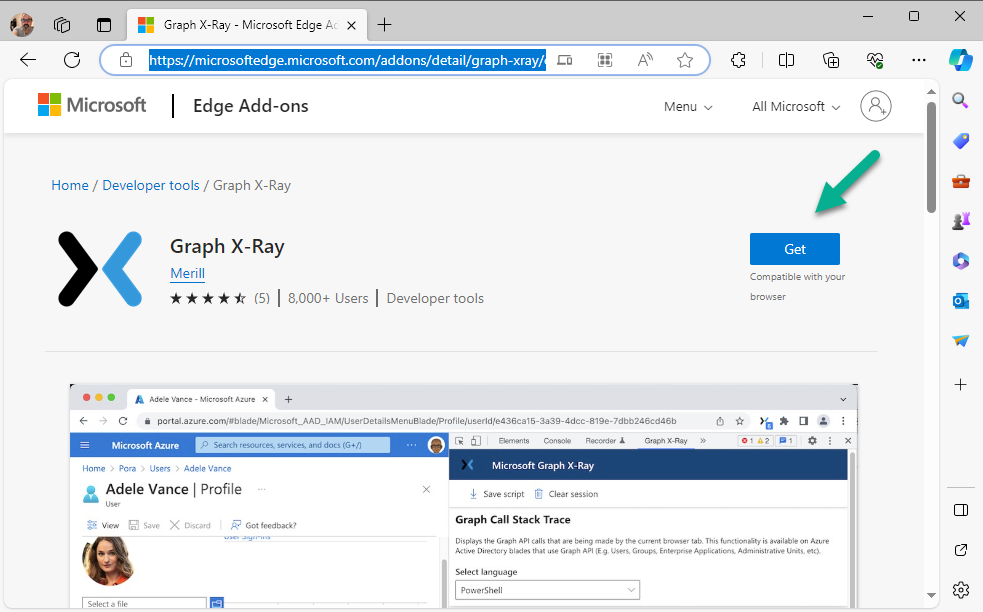Image resolution: width=983 pixels, height=612 pixels.
Task: Sign in with account icon
Action: tap(876, 106)
